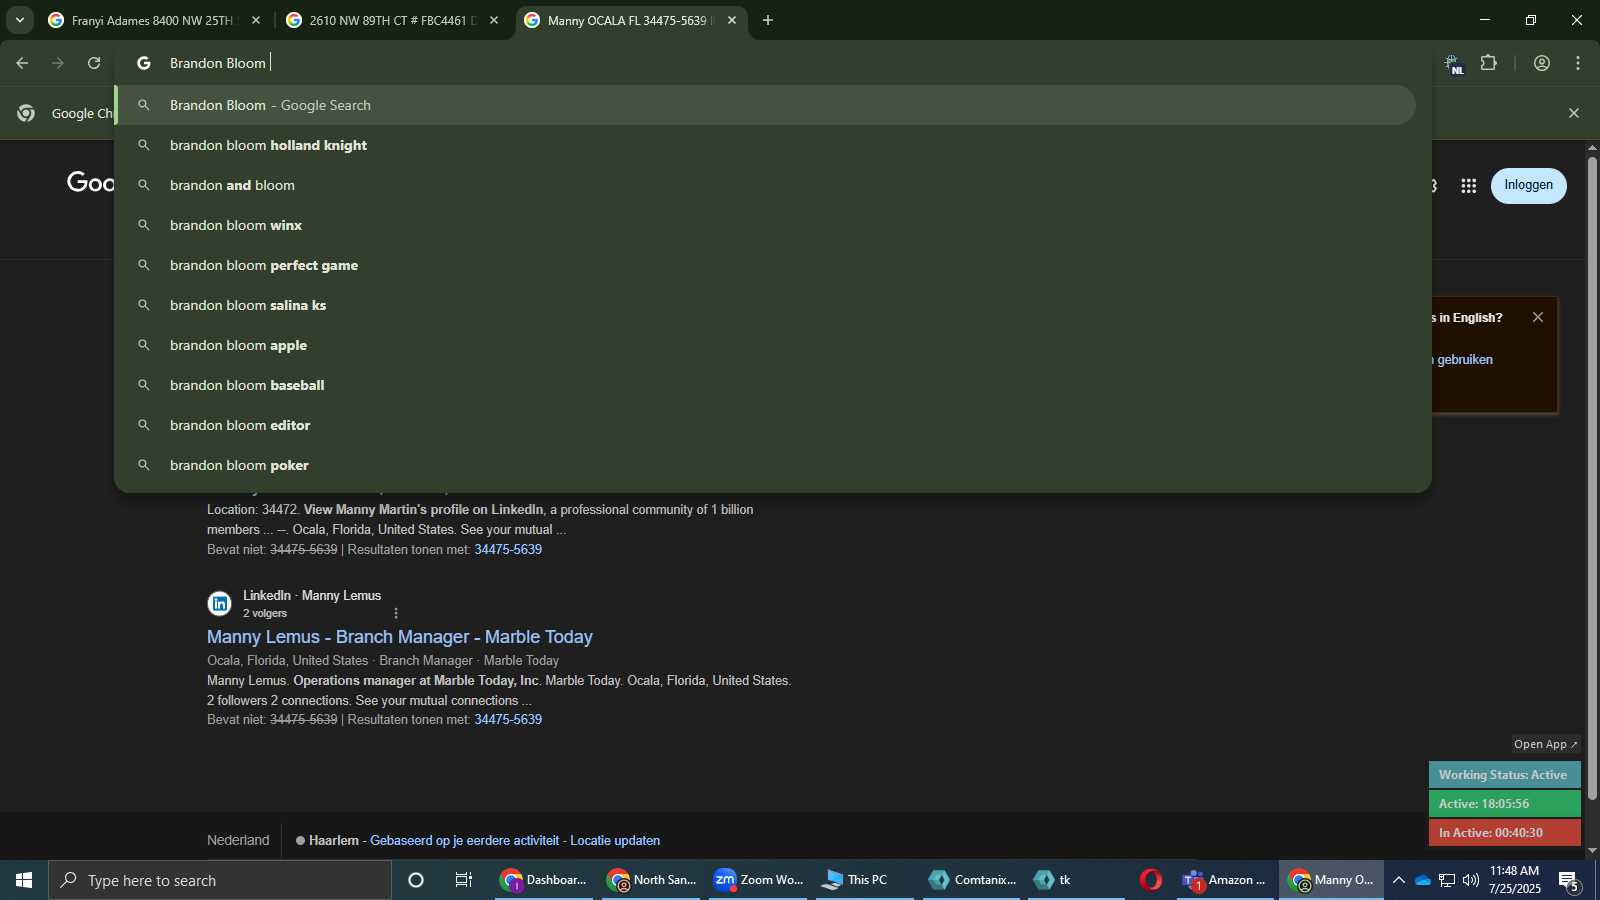The width and height of the screenshot is (1600, 900).
Task: Open Comtanix app on taskbar
Action: pos(972,880)
